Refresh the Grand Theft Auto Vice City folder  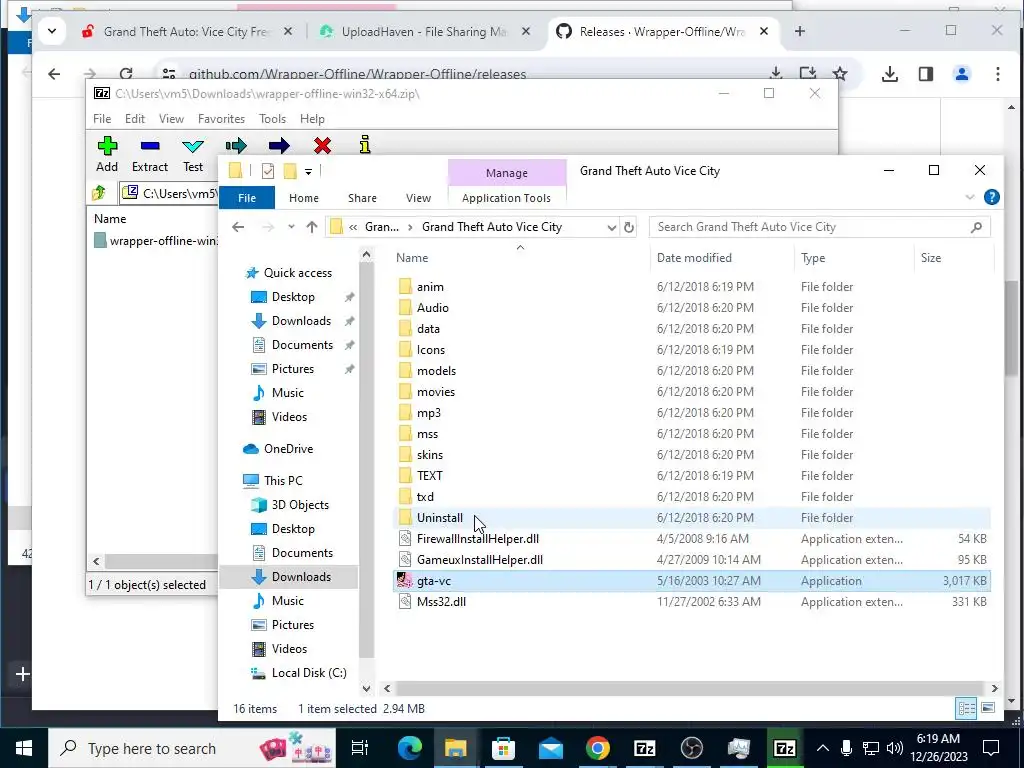[629, 227]
